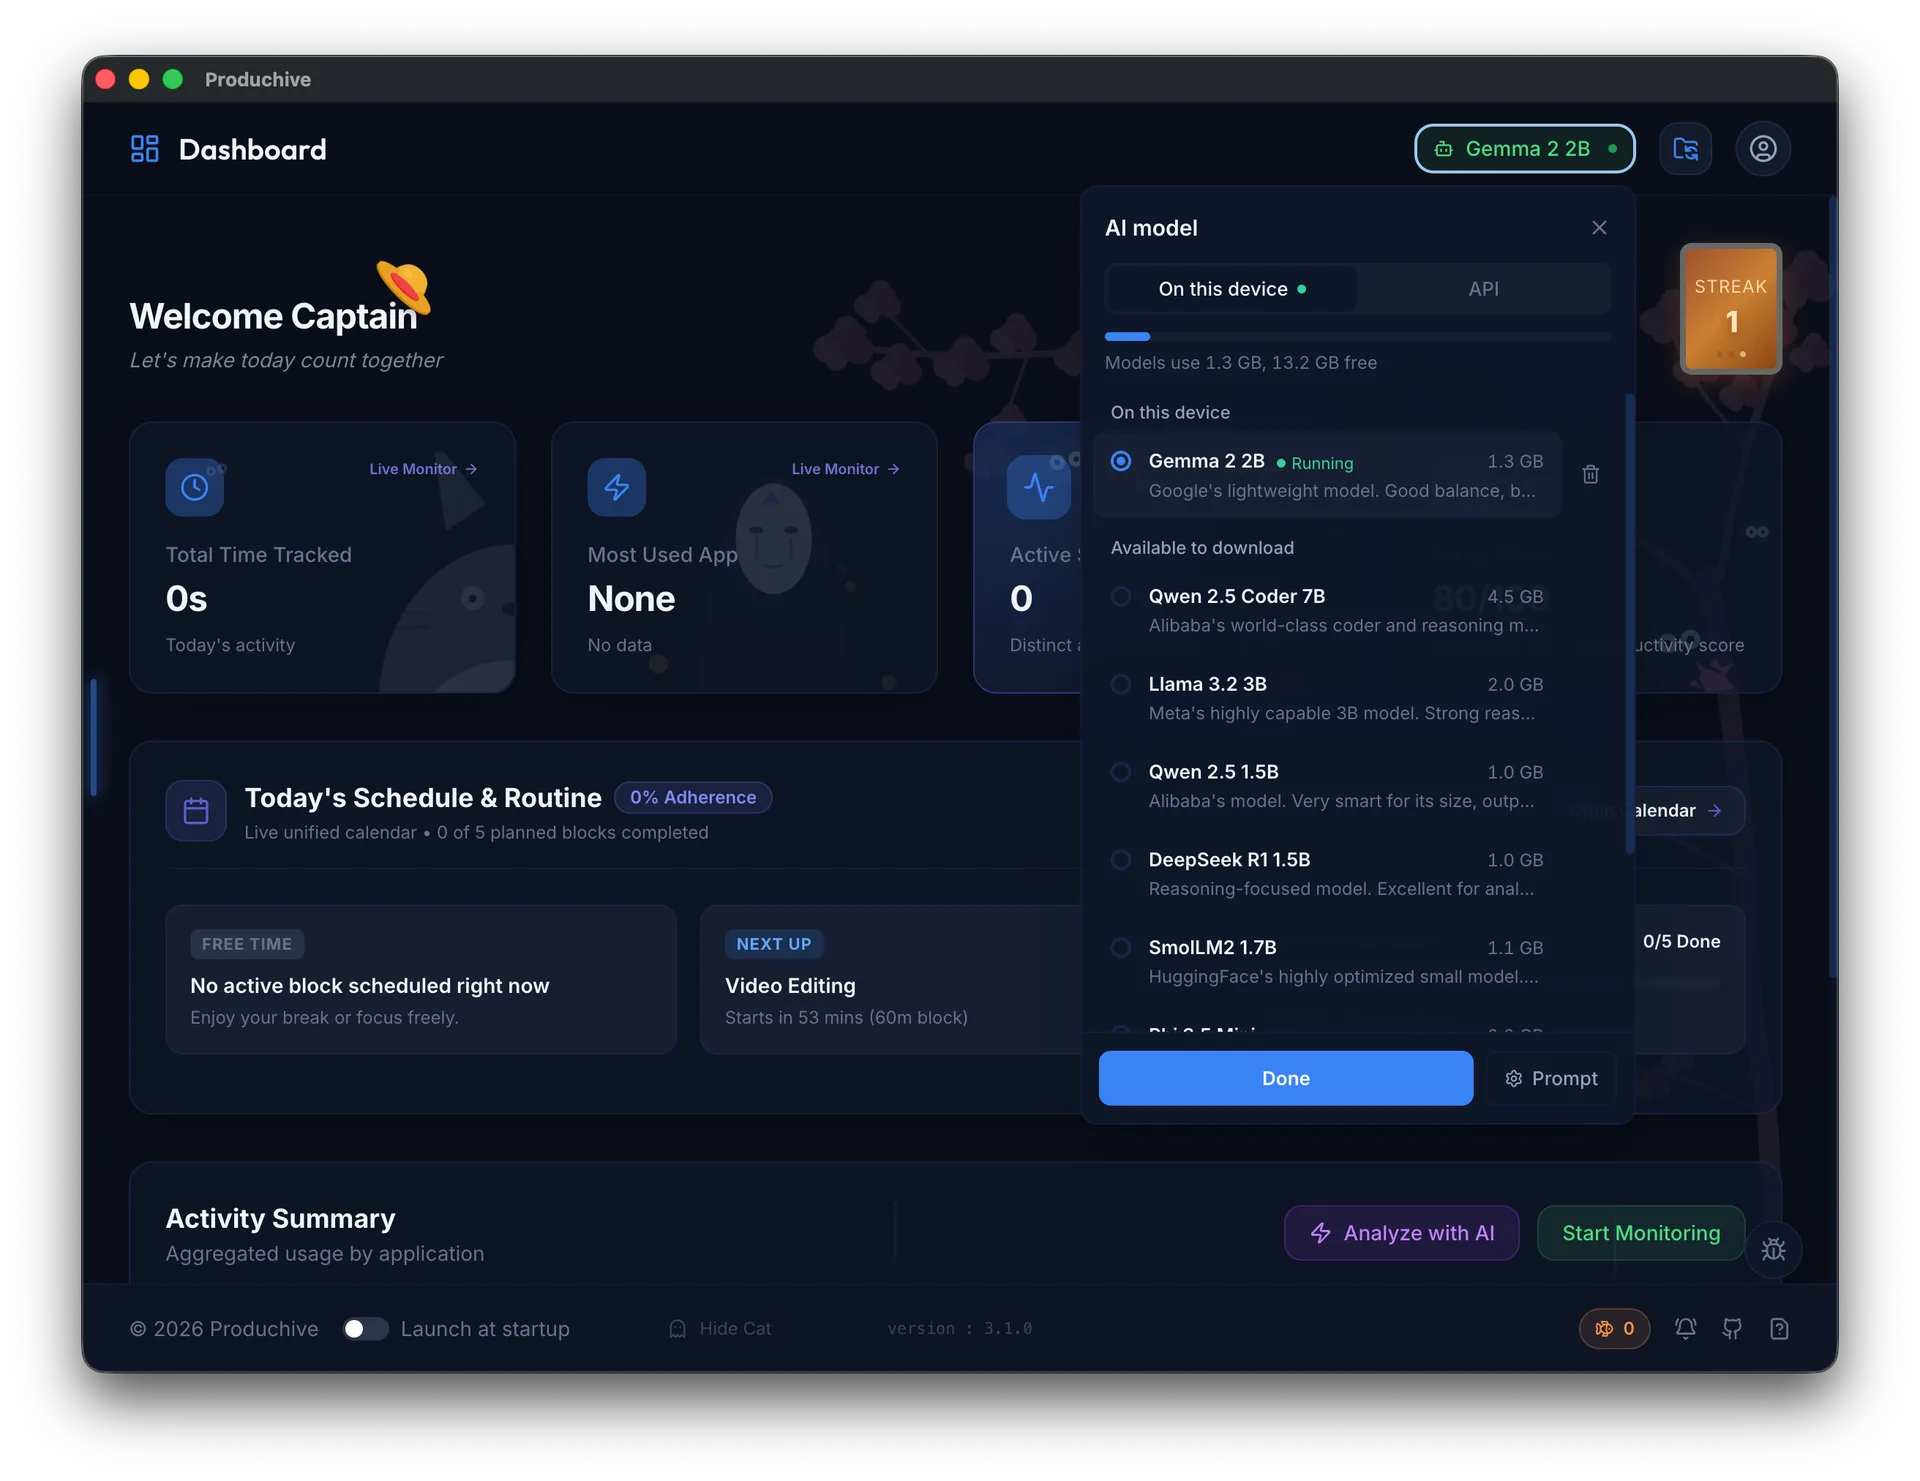Select the DeepSeek R1 1.5B model

point(1327,874)
